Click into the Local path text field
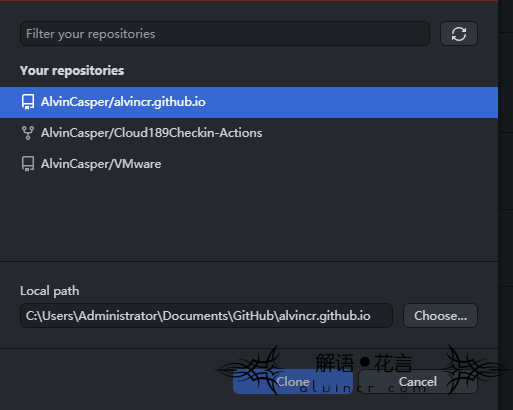Image resolution: width=513 pixels, height=410 pixels. [206, 315]
